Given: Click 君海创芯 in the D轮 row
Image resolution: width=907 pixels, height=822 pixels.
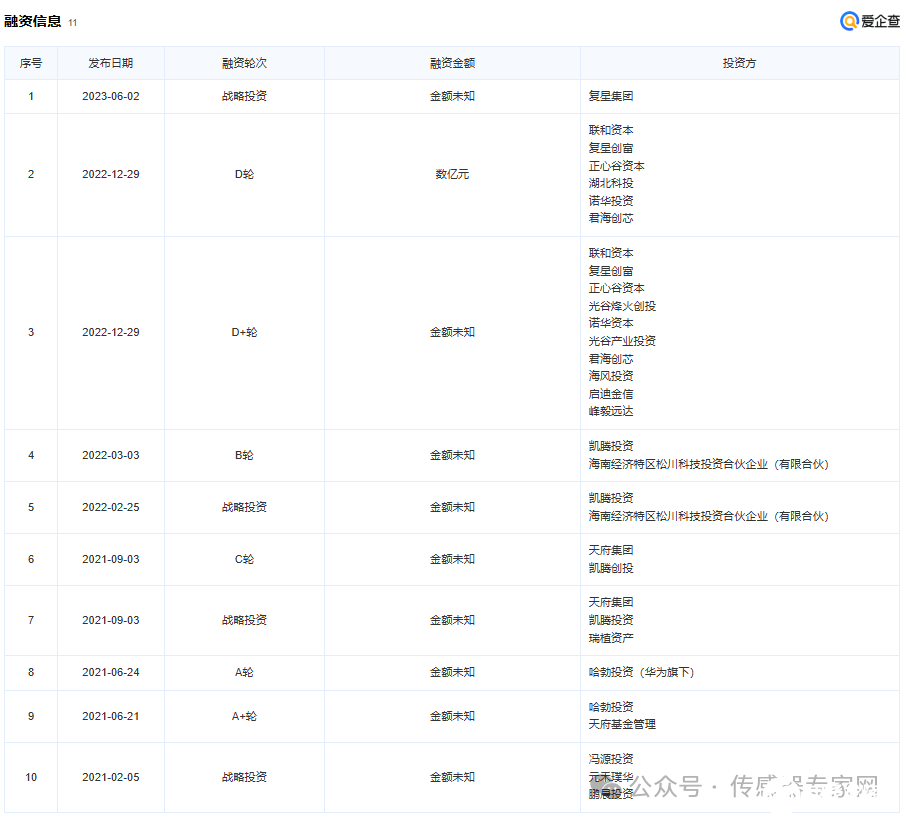Looking at the screenshot, I should click(x=611, y=218).
